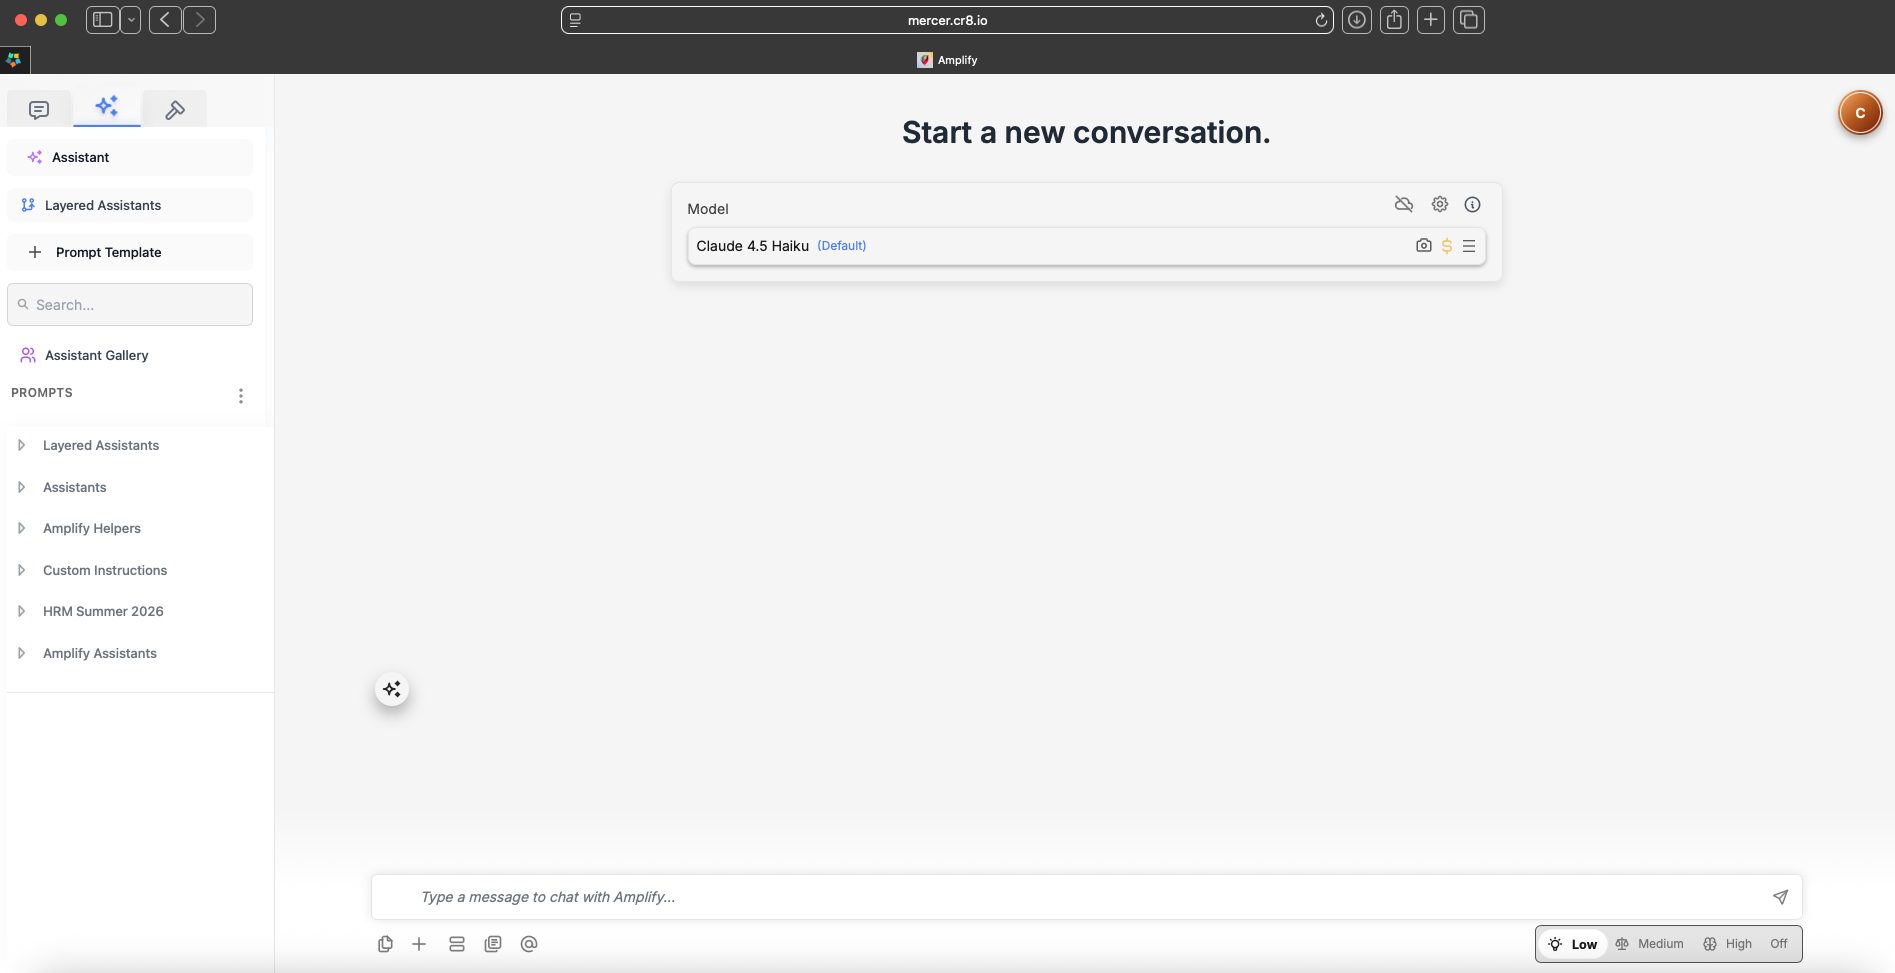Open the Claude 4.5 Haiku model dropdown
This screenshot has width=1895, height=973.
(x=1086, y=246)
